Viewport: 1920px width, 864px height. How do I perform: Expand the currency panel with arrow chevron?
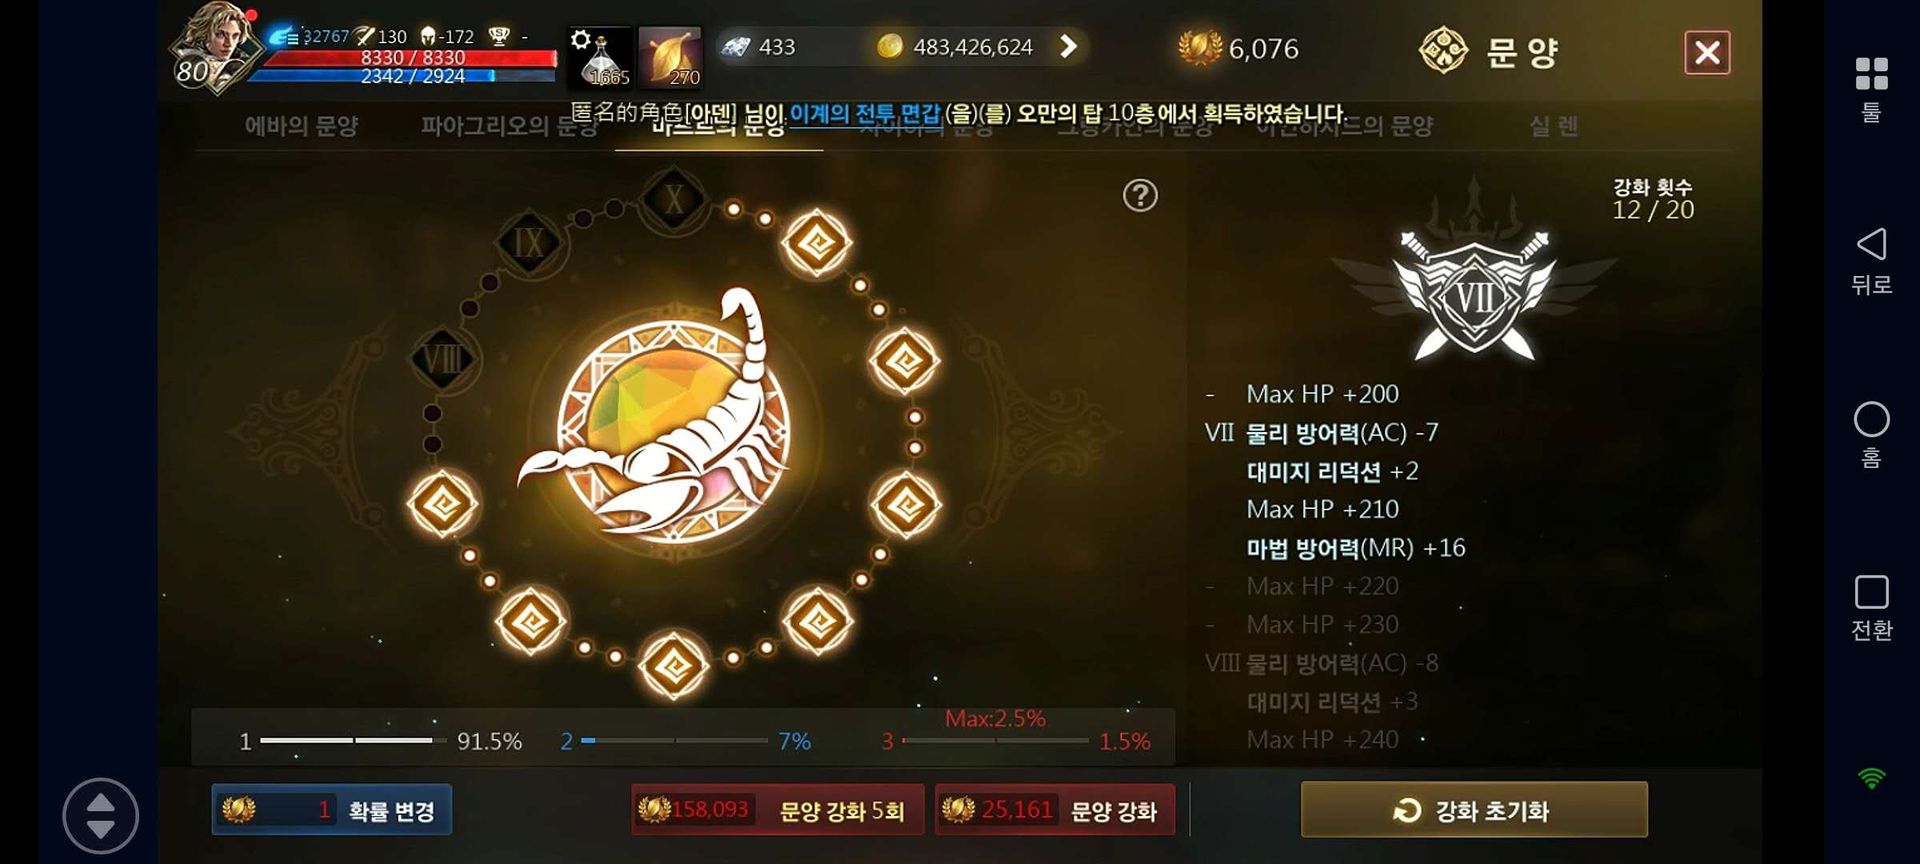(x=1068, y=46)
